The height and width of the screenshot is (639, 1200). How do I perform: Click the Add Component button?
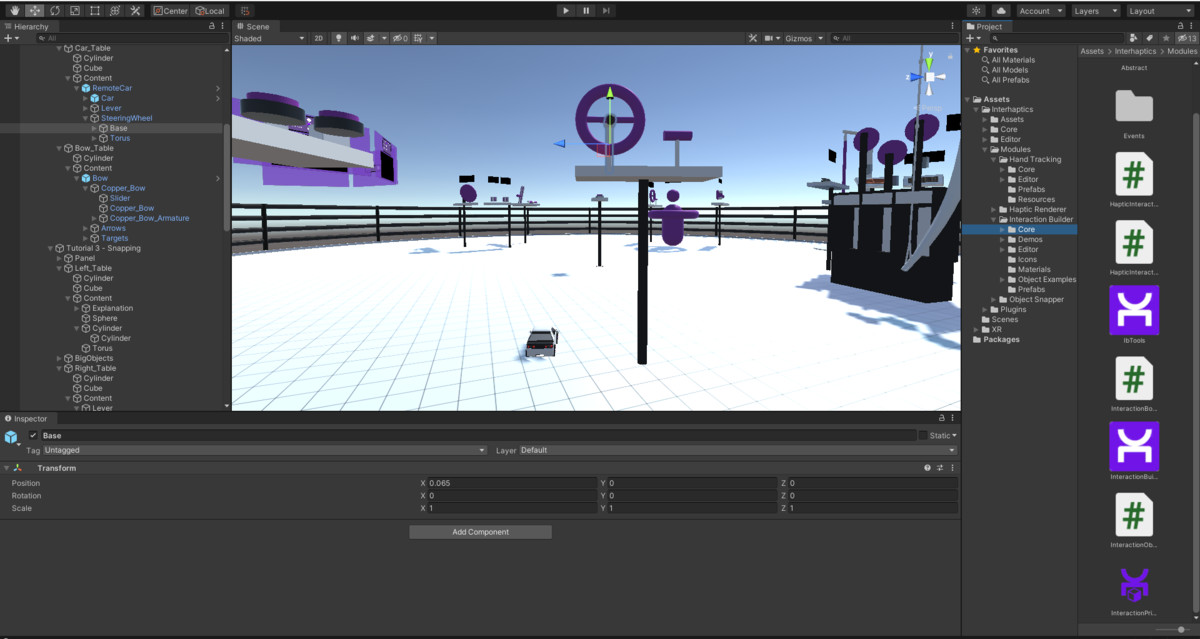coord(480,531)
